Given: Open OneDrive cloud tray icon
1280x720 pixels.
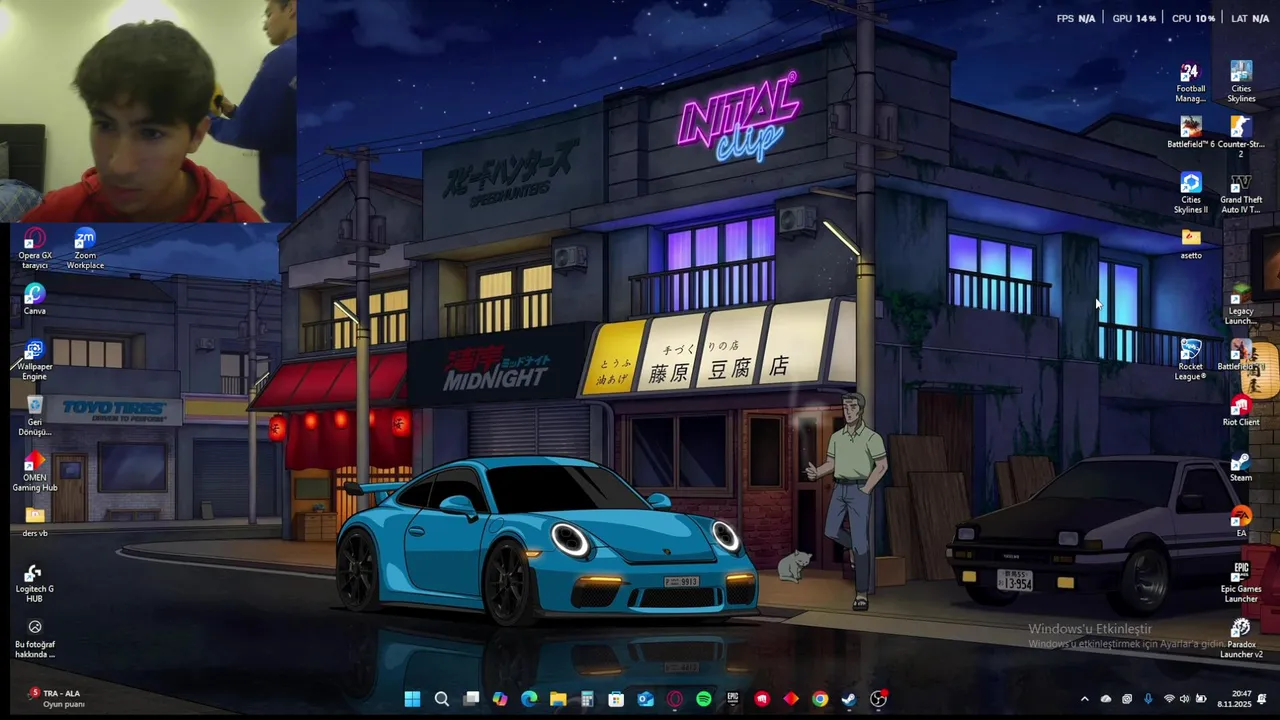Looking at the screenshot, I should point(1105,699).
